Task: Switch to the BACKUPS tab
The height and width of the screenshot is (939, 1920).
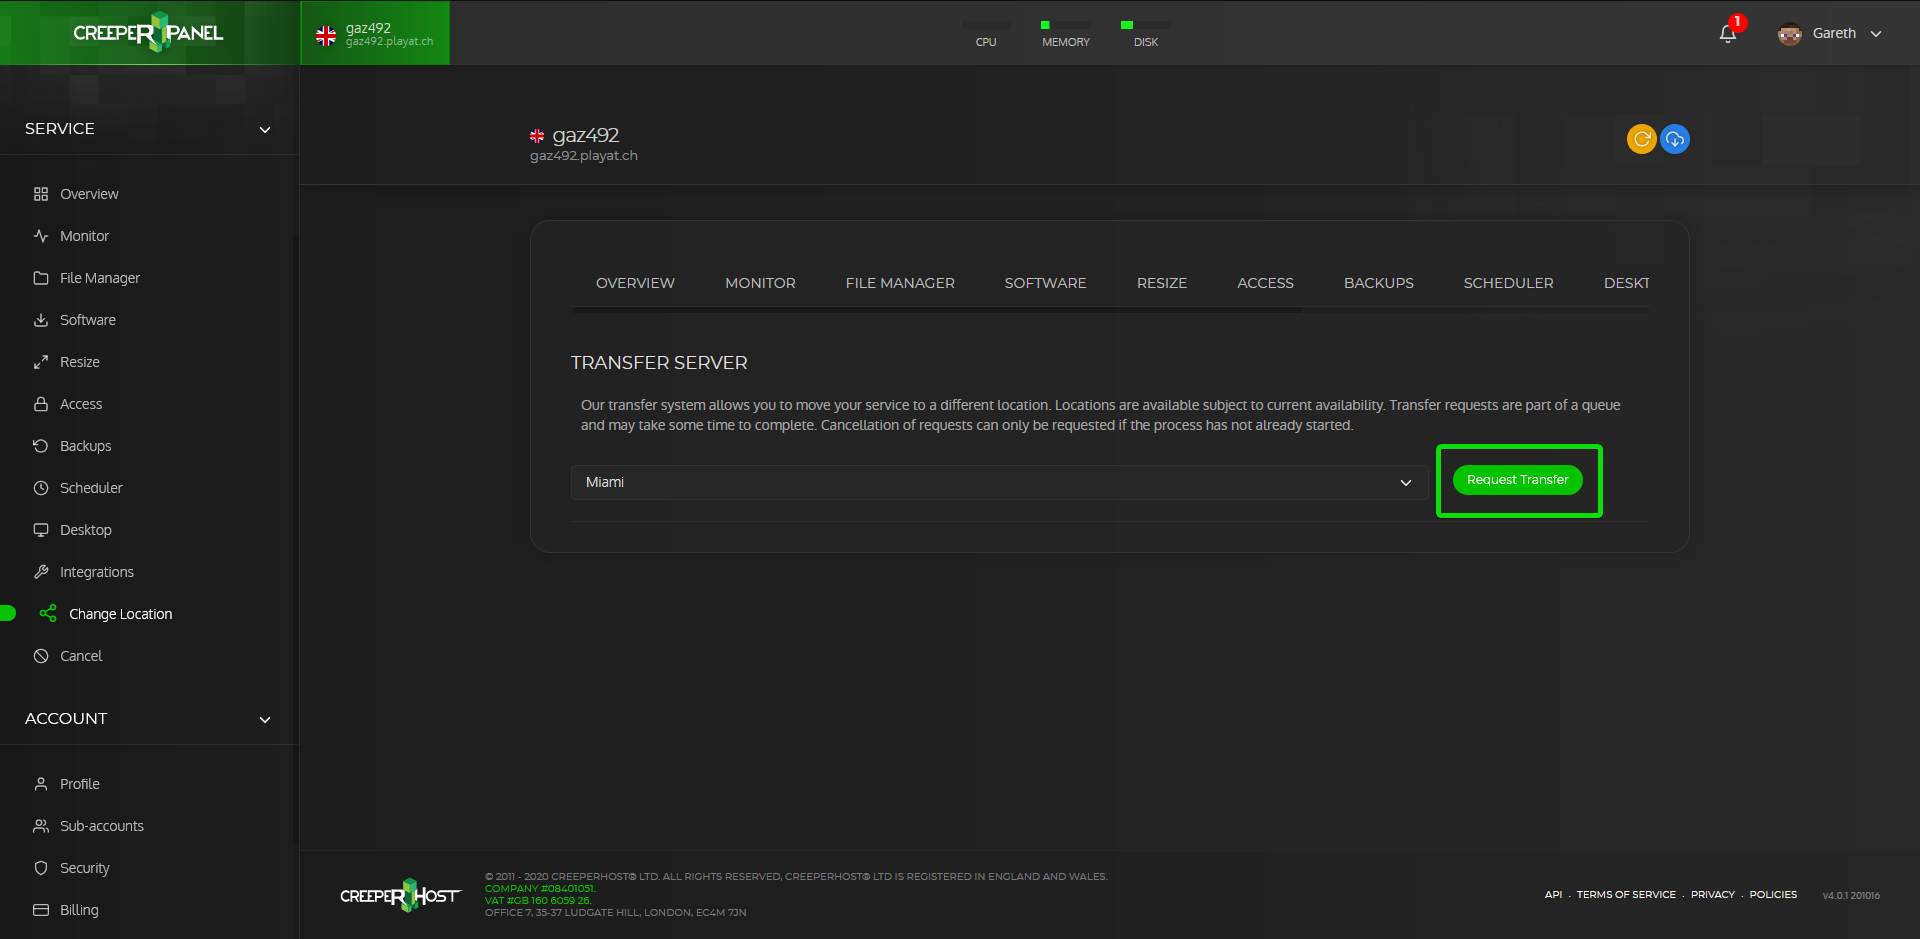Action: click(1379, 283)
